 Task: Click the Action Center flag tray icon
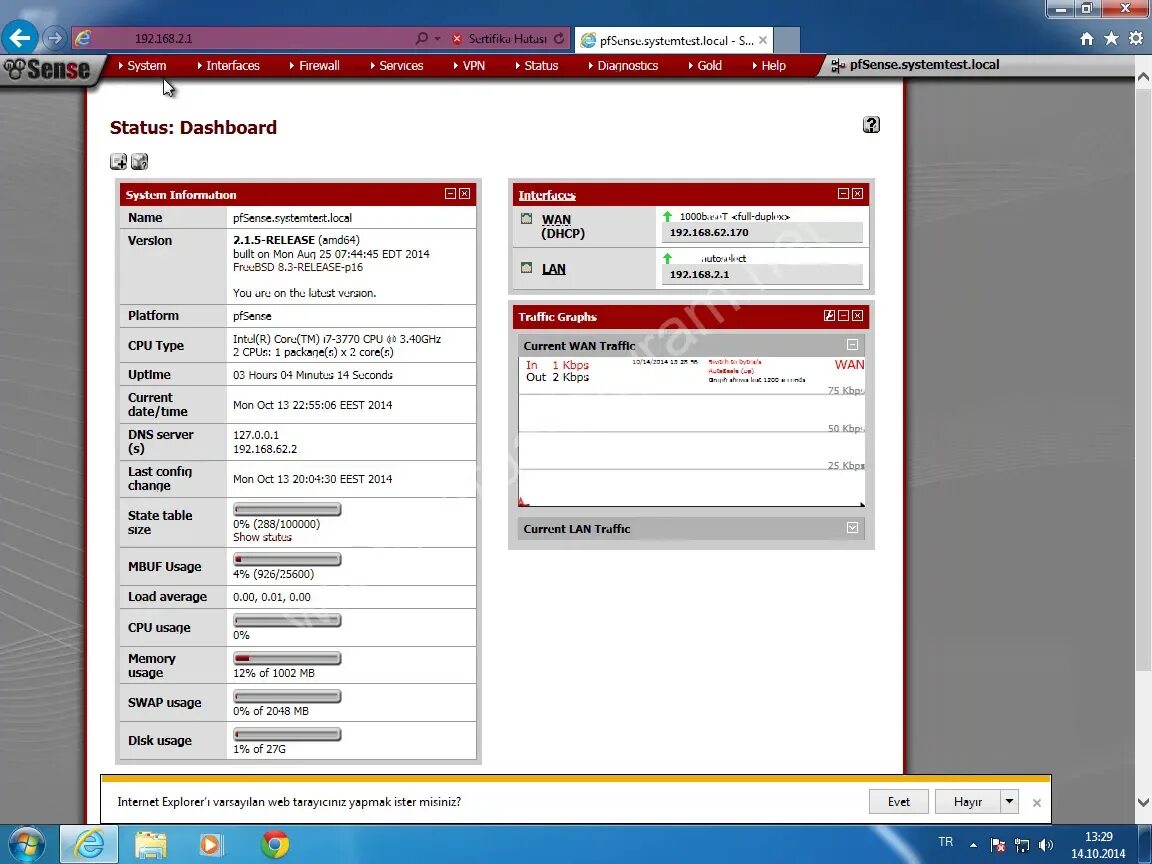click(x=998, y=845)
